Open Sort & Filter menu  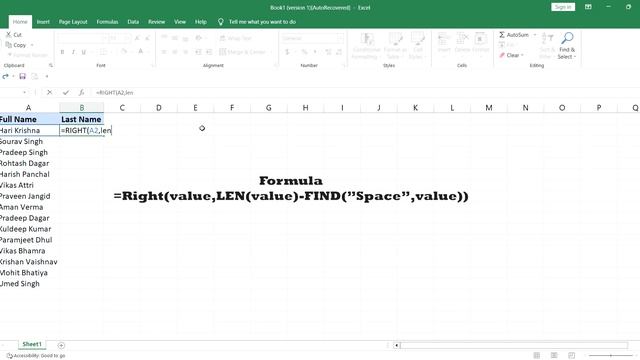tap(547, 46)
